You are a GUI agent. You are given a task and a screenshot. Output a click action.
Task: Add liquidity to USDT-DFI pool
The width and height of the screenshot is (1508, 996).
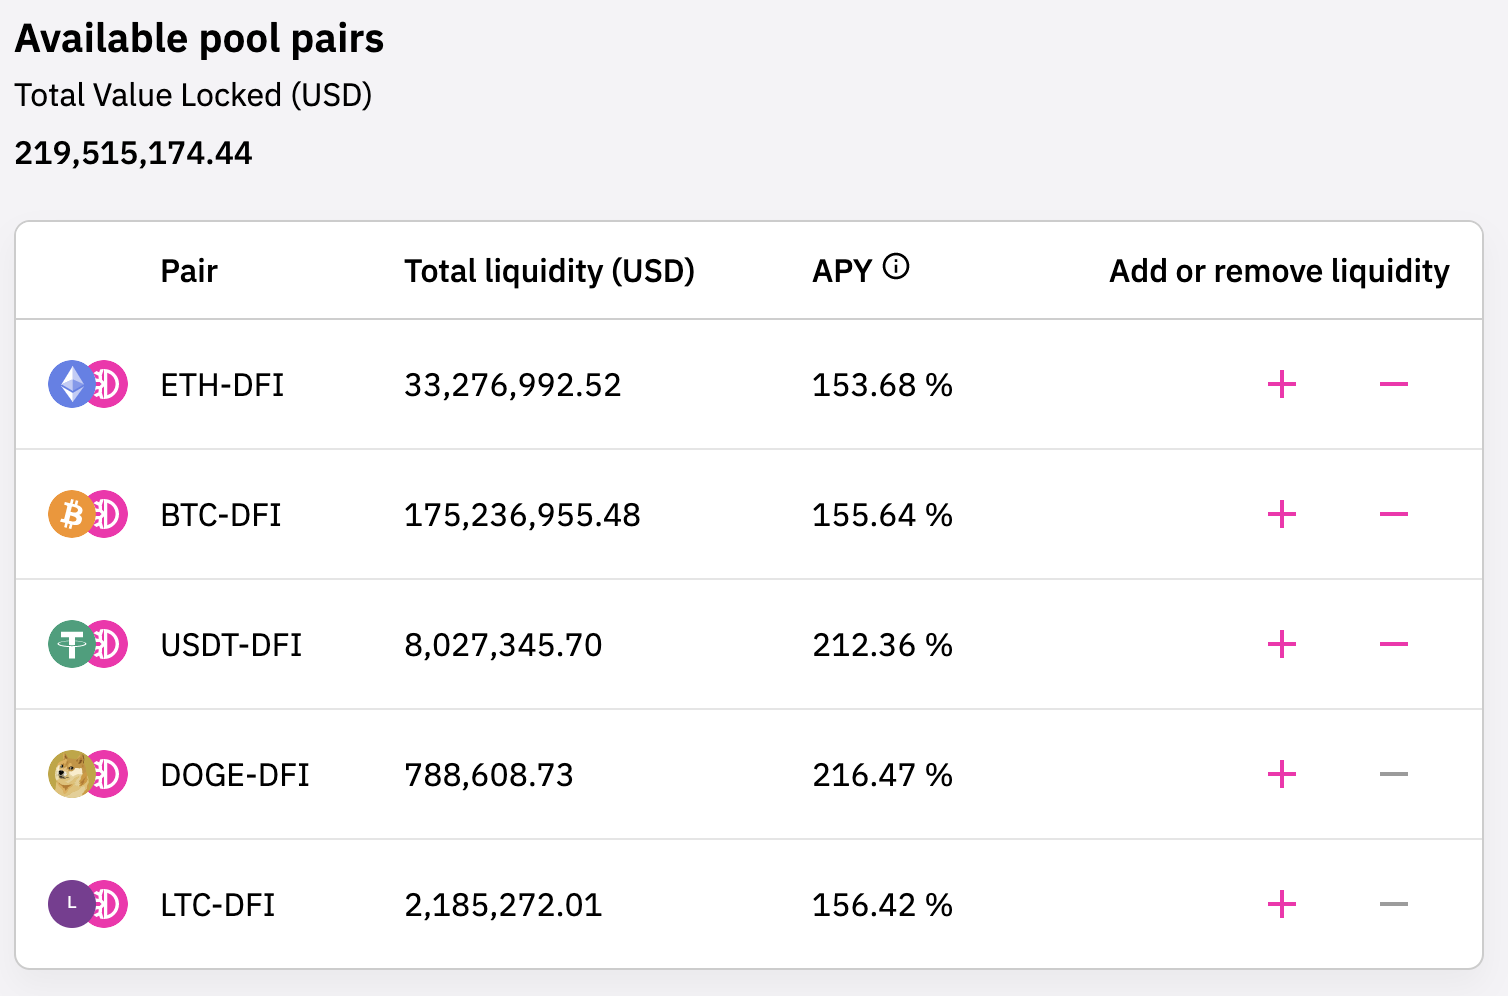coord(1281,645)
